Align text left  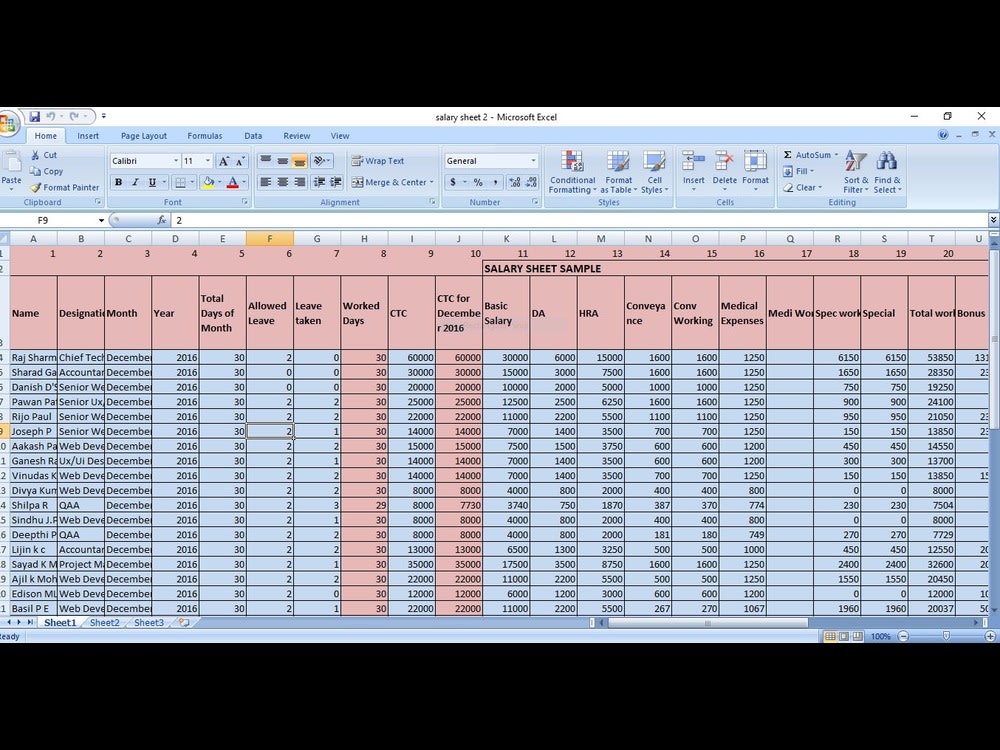pyautogui.click(x=266, y=182)
